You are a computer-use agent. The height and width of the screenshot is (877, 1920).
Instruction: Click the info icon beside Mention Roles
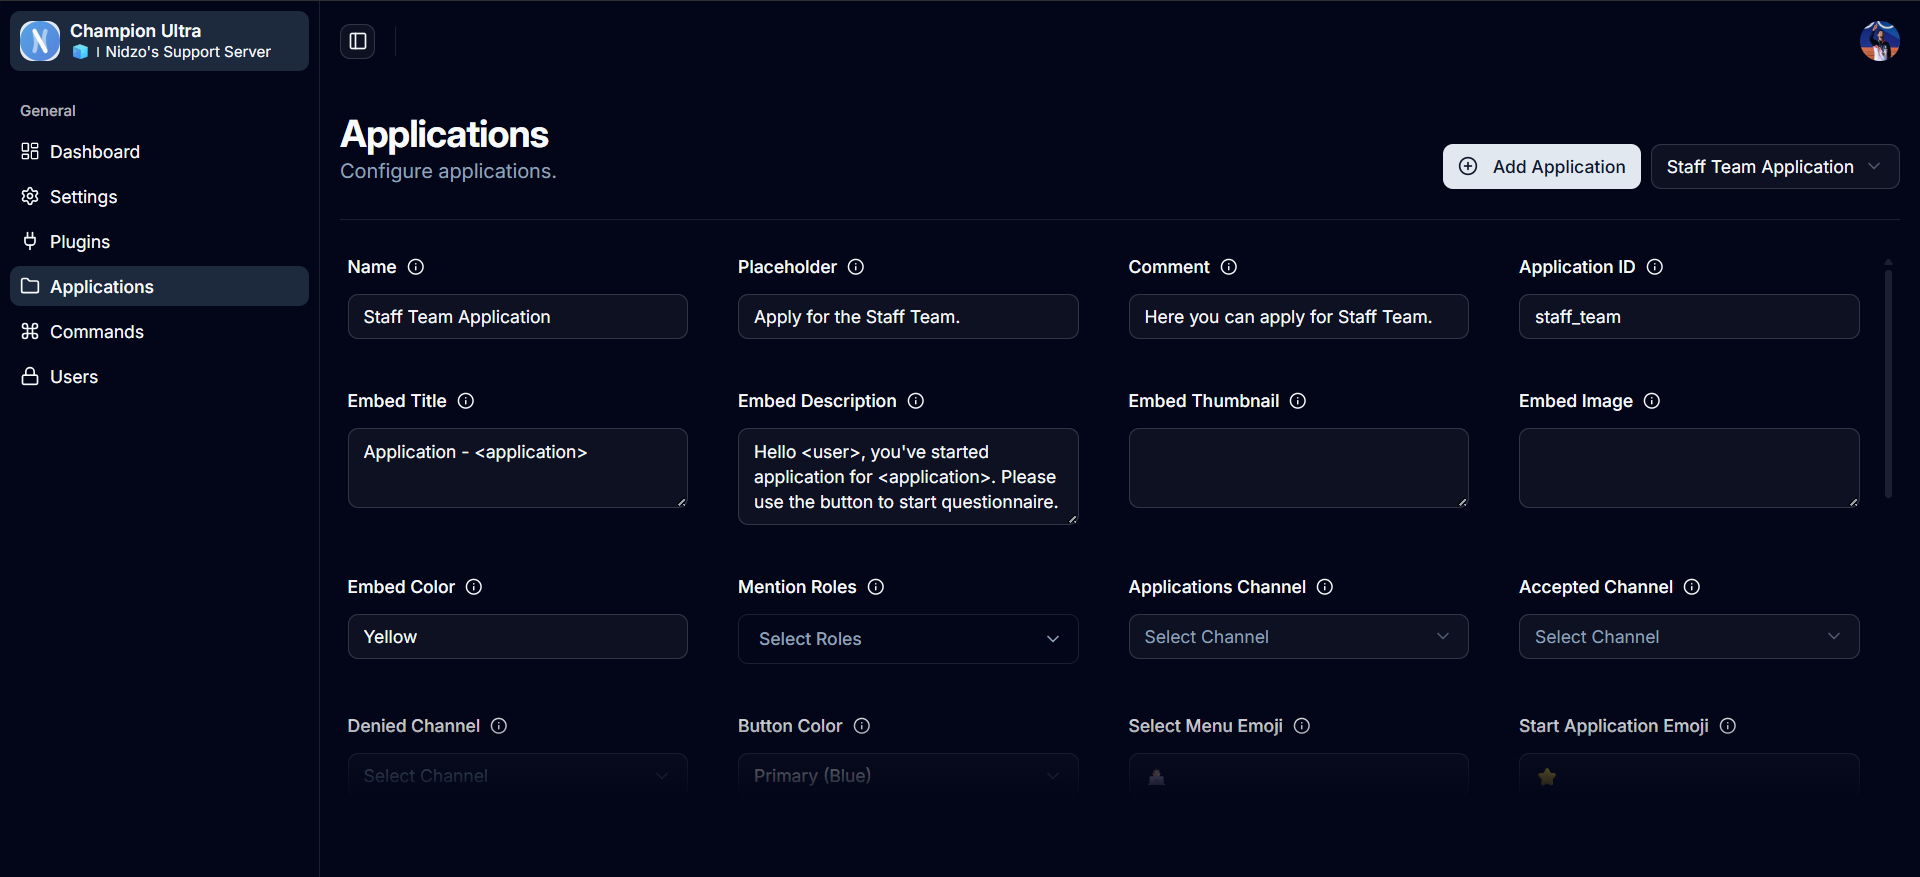tap(876, 587)
